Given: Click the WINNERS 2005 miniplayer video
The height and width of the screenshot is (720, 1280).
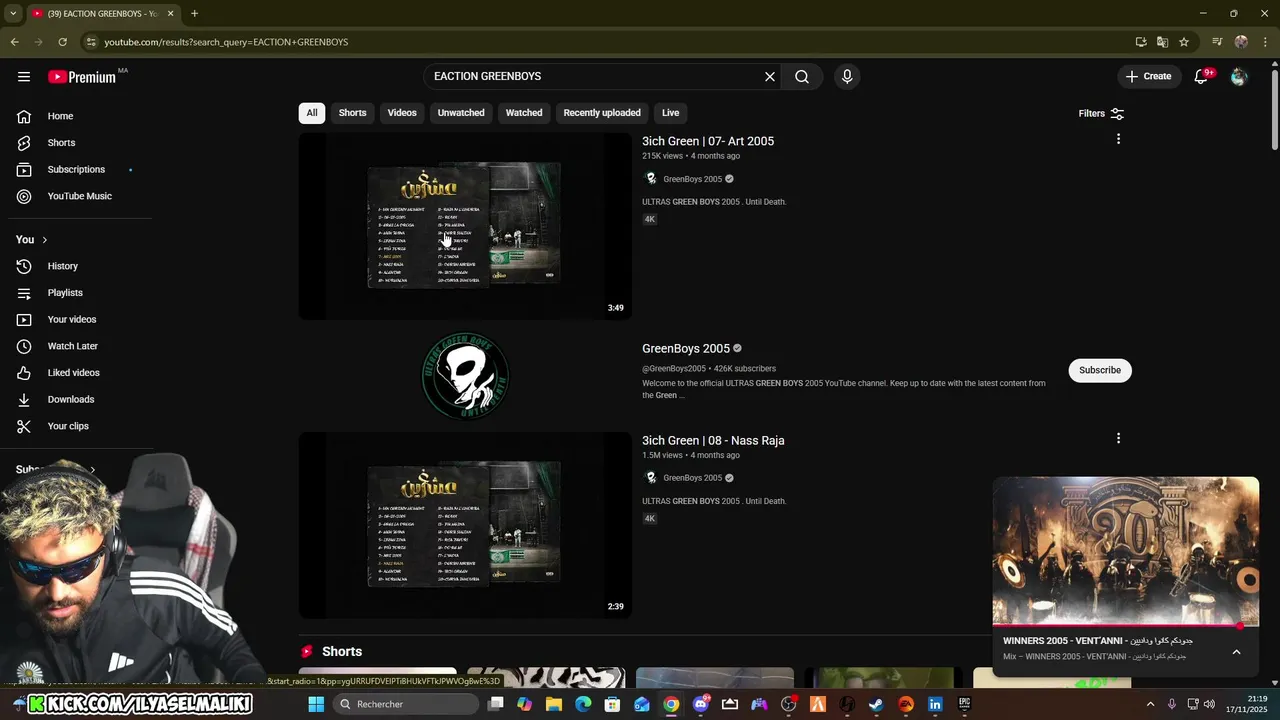Looking at the screenshot, I should (1125, 550).
